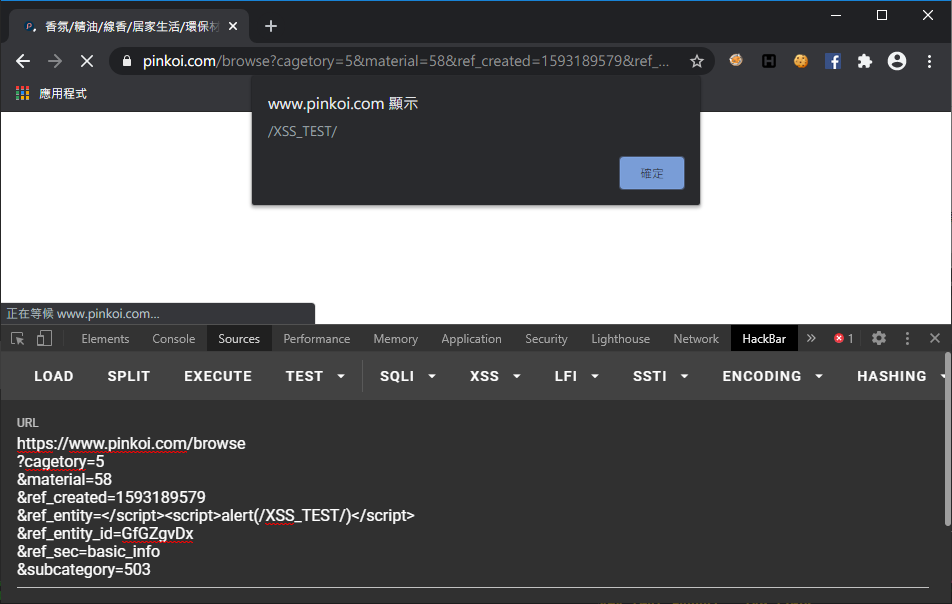
Task: Click HackBar EXECUTE button
Action: pos(218,376)
